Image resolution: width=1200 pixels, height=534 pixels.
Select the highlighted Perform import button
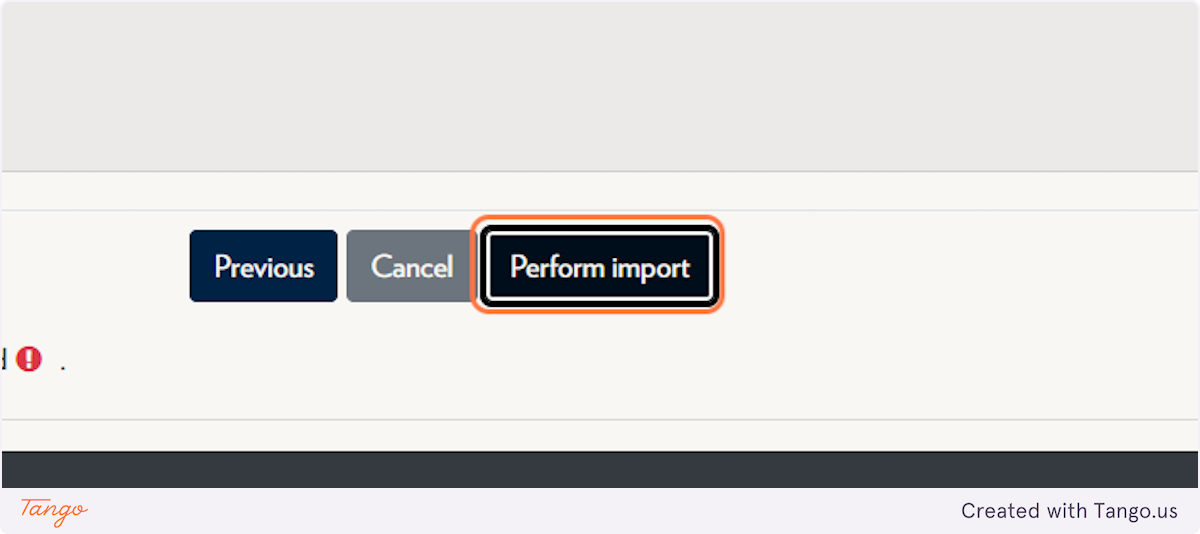pos(598,267)
